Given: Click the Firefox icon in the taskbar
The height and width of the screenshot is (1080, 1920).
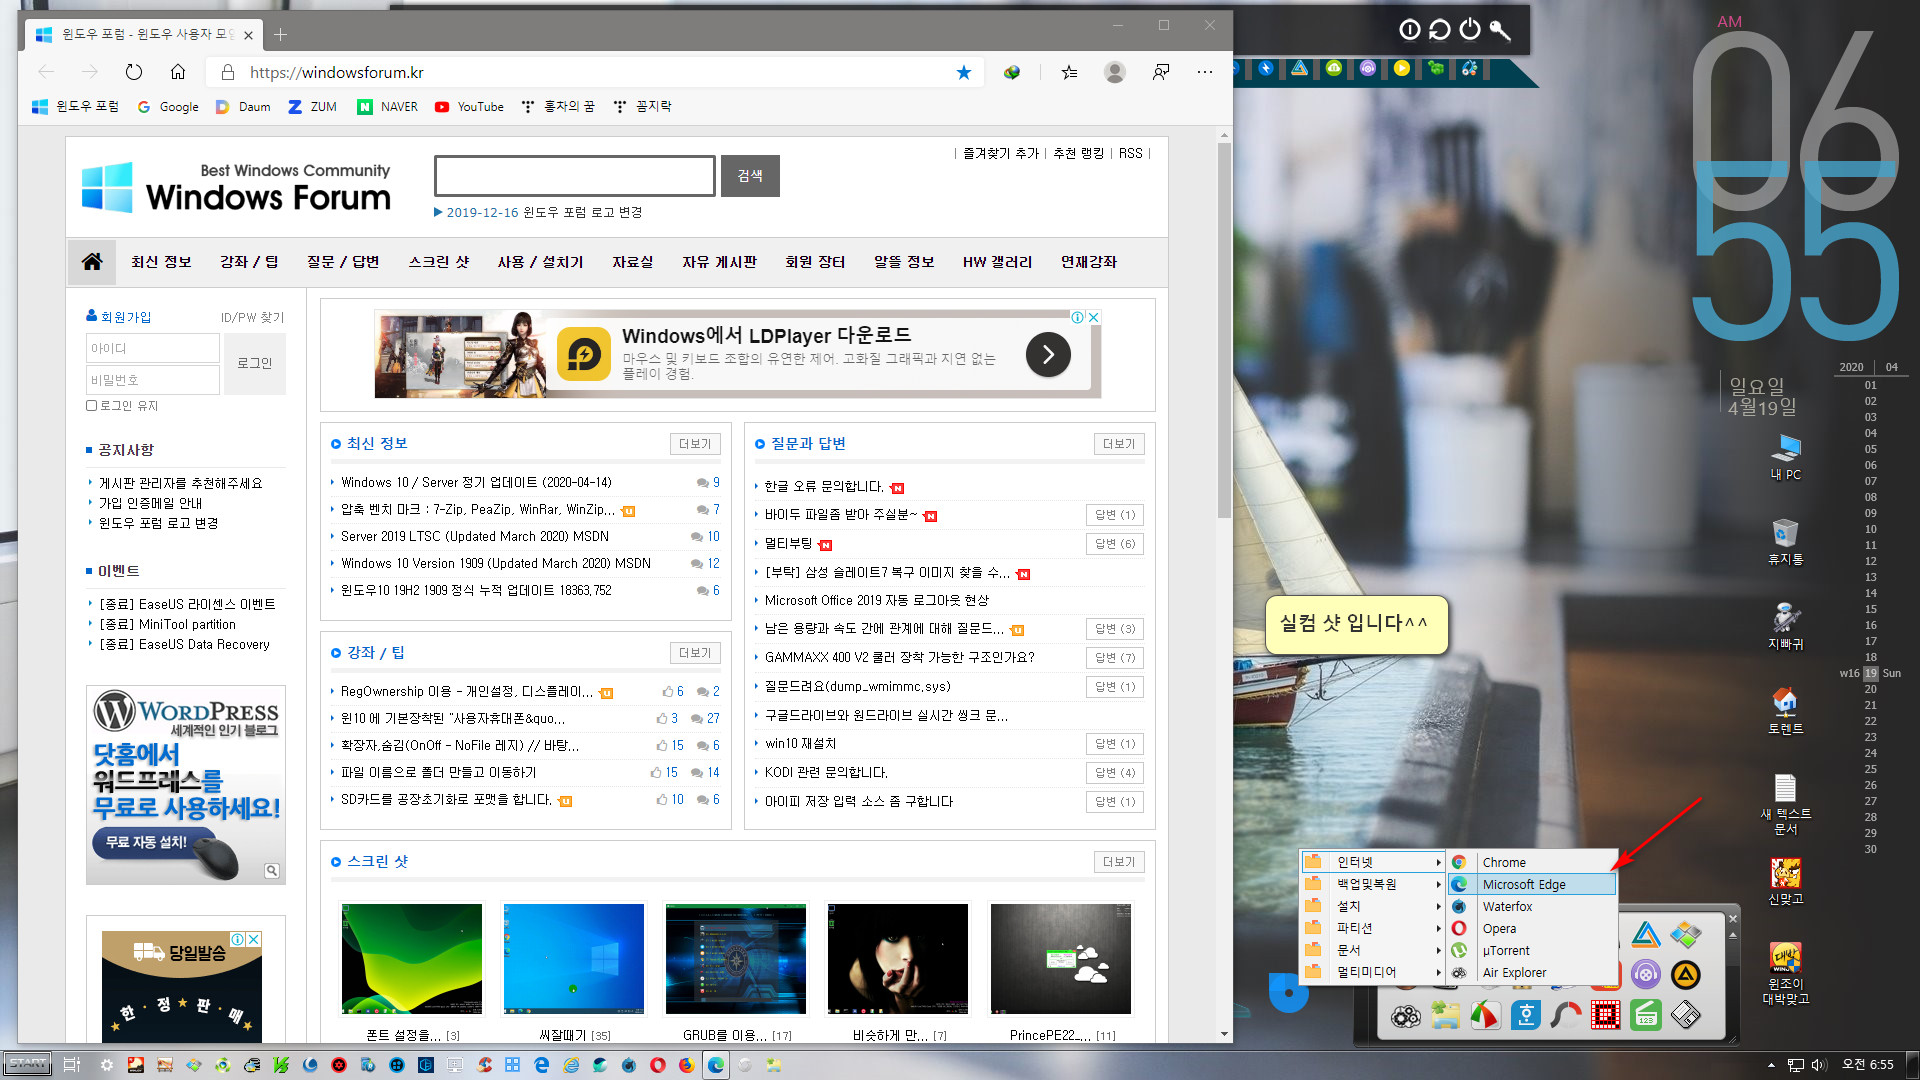Looking at the screenshot, I should 686,1065.
